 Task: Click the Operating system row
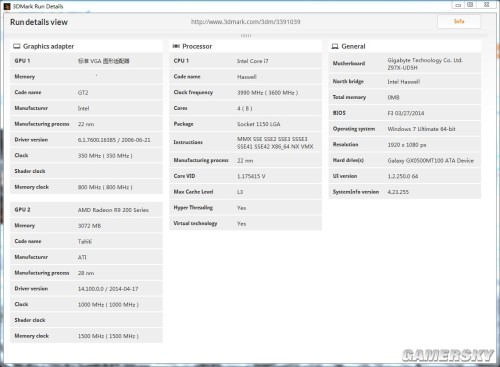[x=405, y=129]
